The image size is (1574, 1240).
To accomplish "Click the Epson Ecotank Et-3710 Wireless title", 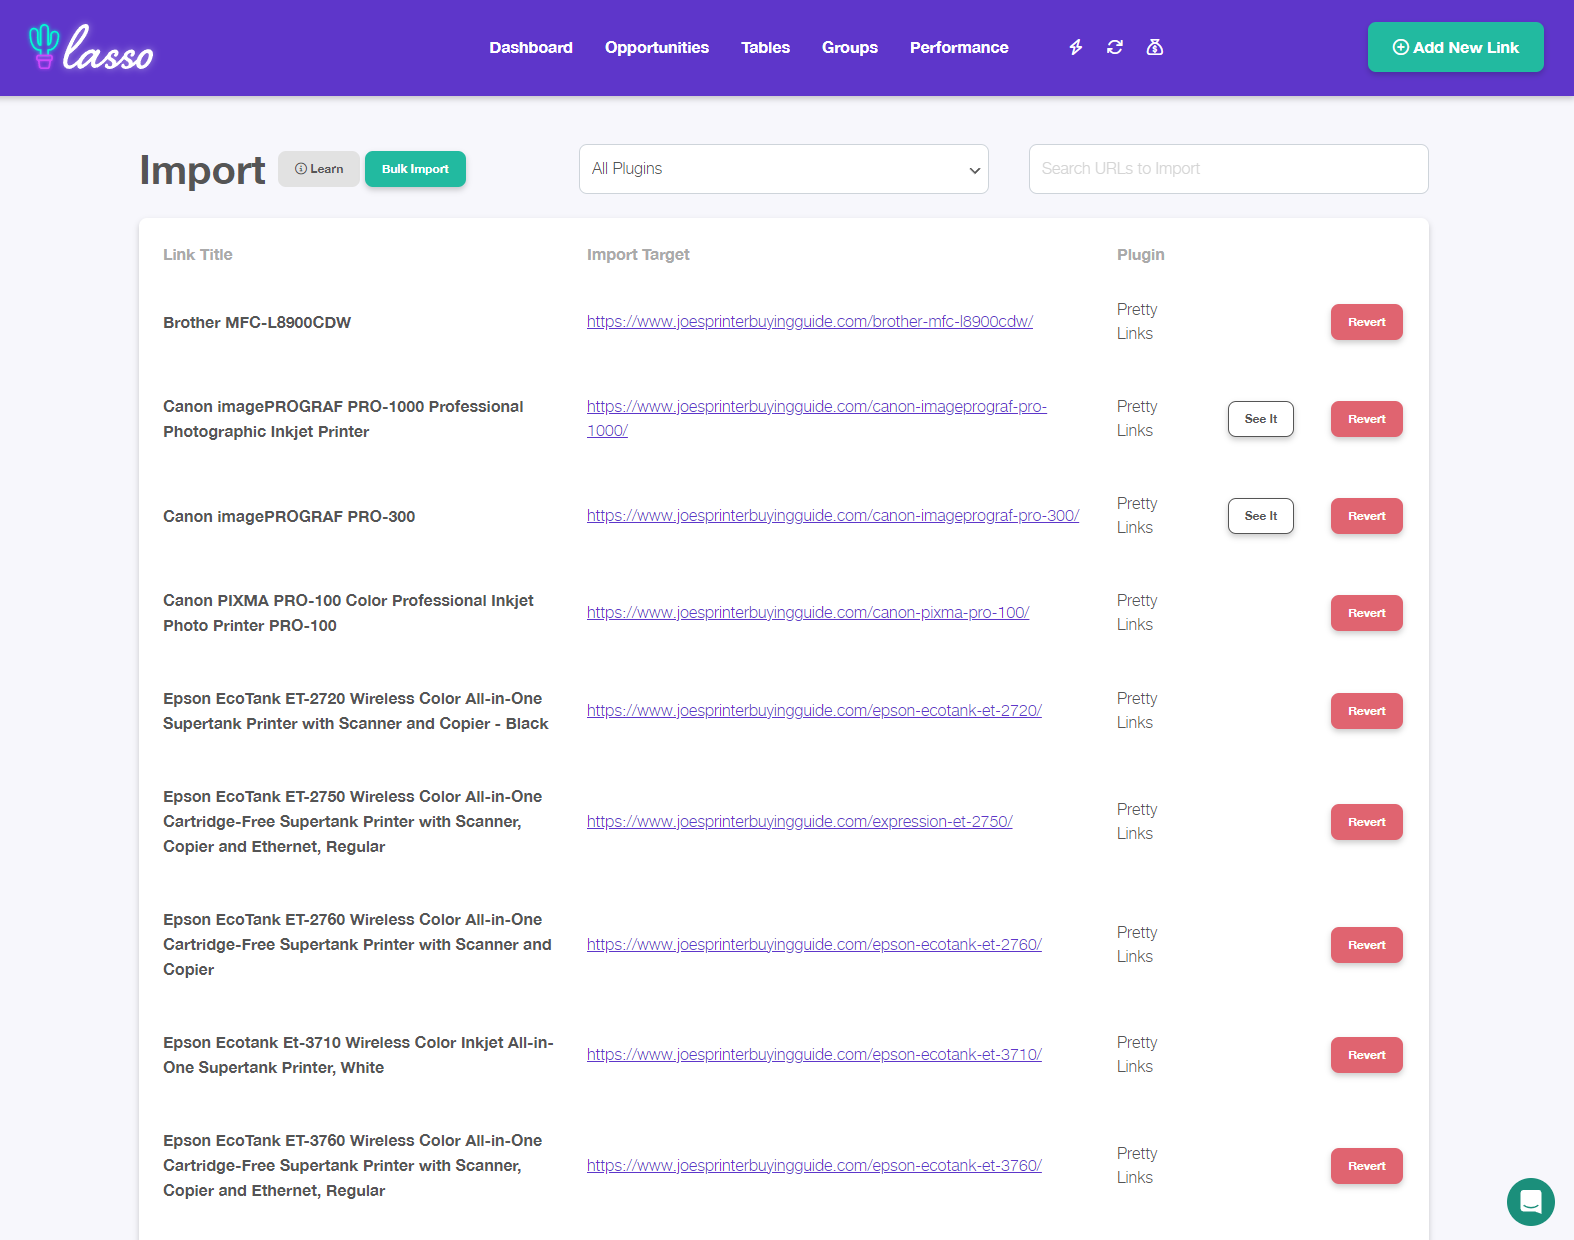I will tap(358, 1055).
